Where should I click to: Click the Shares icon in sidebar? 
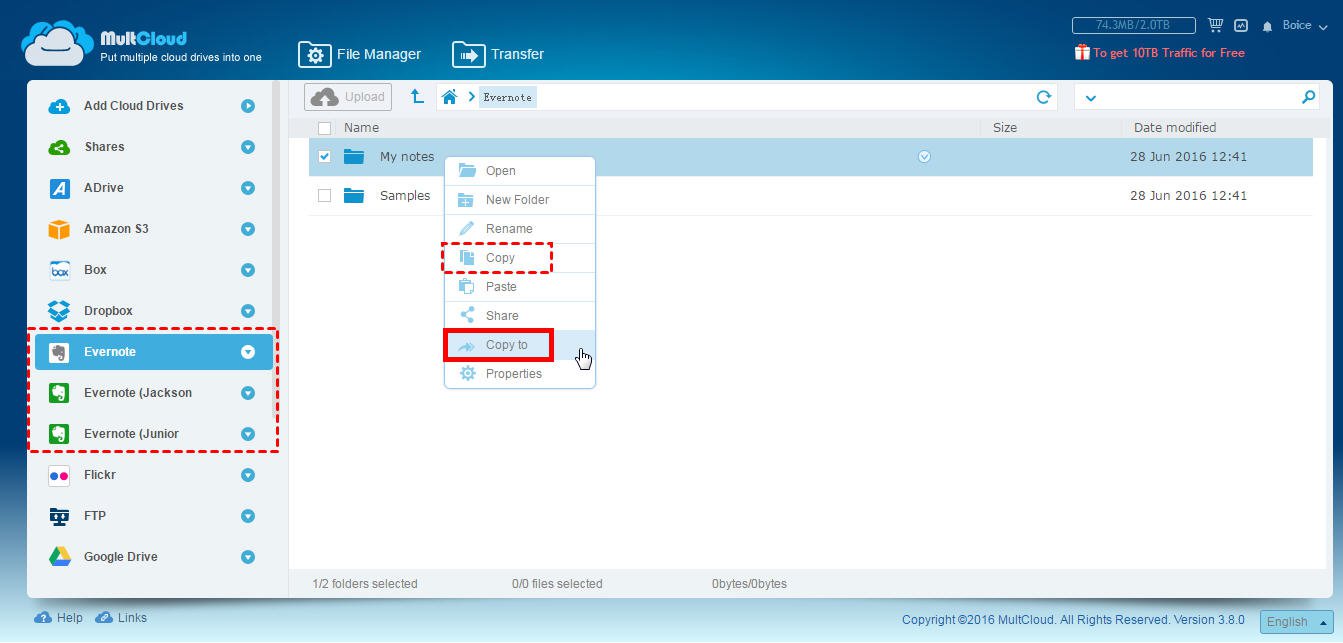coord(59,147)
